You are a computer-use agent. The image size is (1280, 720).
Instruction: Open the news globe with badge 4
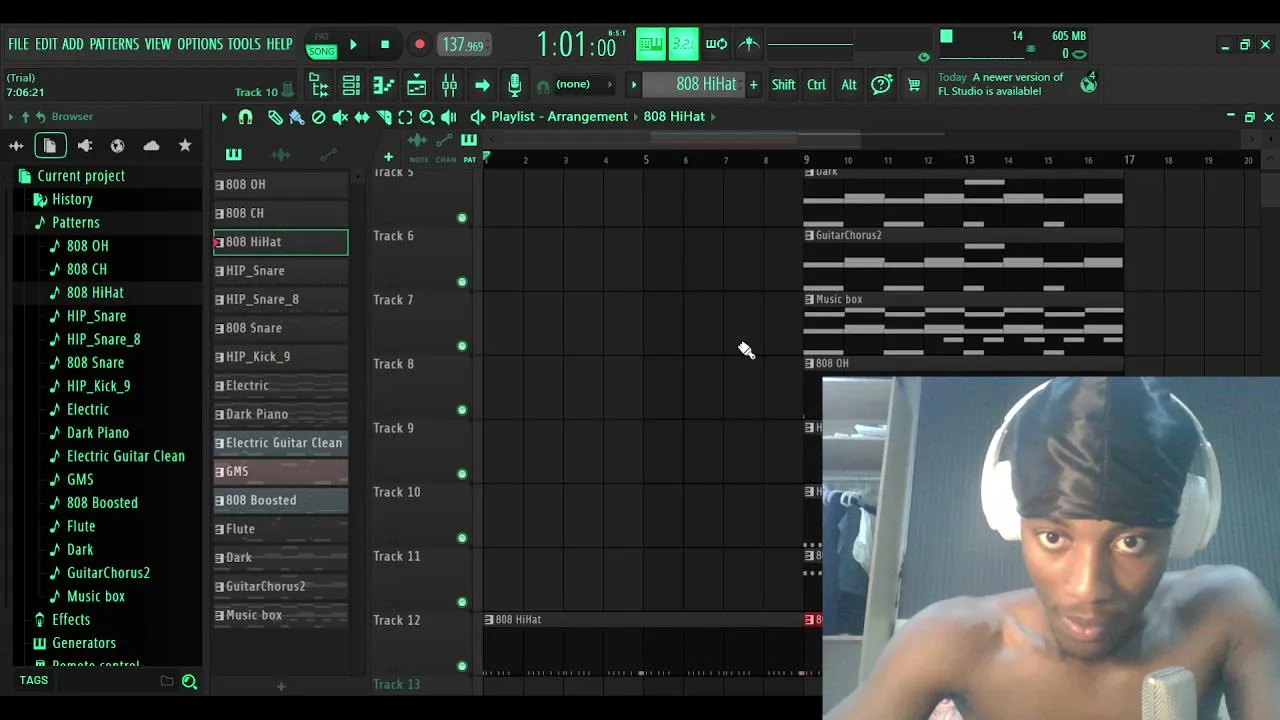1088,83
